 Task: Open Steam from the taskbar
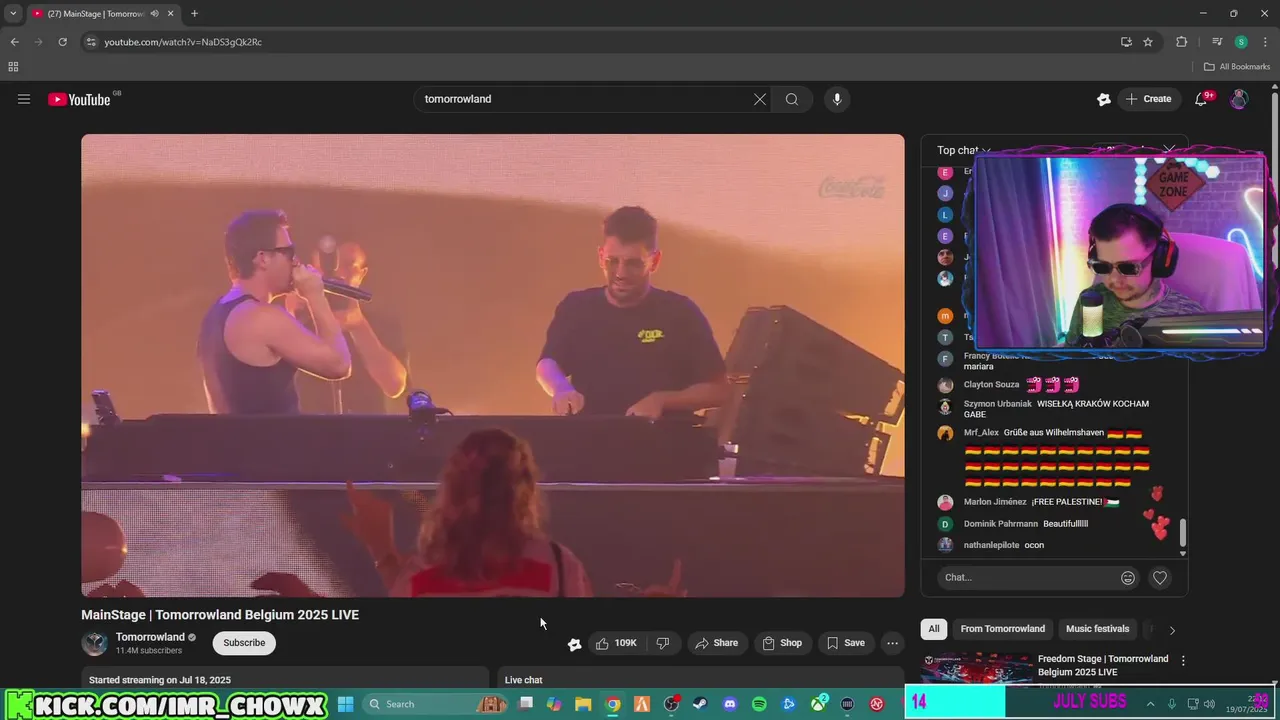[700, 704]
